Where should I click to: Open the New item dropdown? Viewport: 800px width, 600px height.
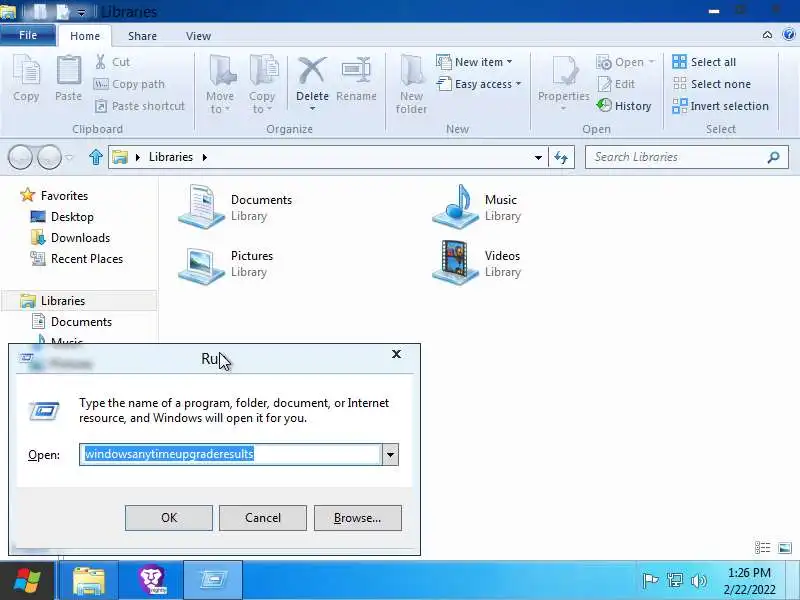(474, 62)
